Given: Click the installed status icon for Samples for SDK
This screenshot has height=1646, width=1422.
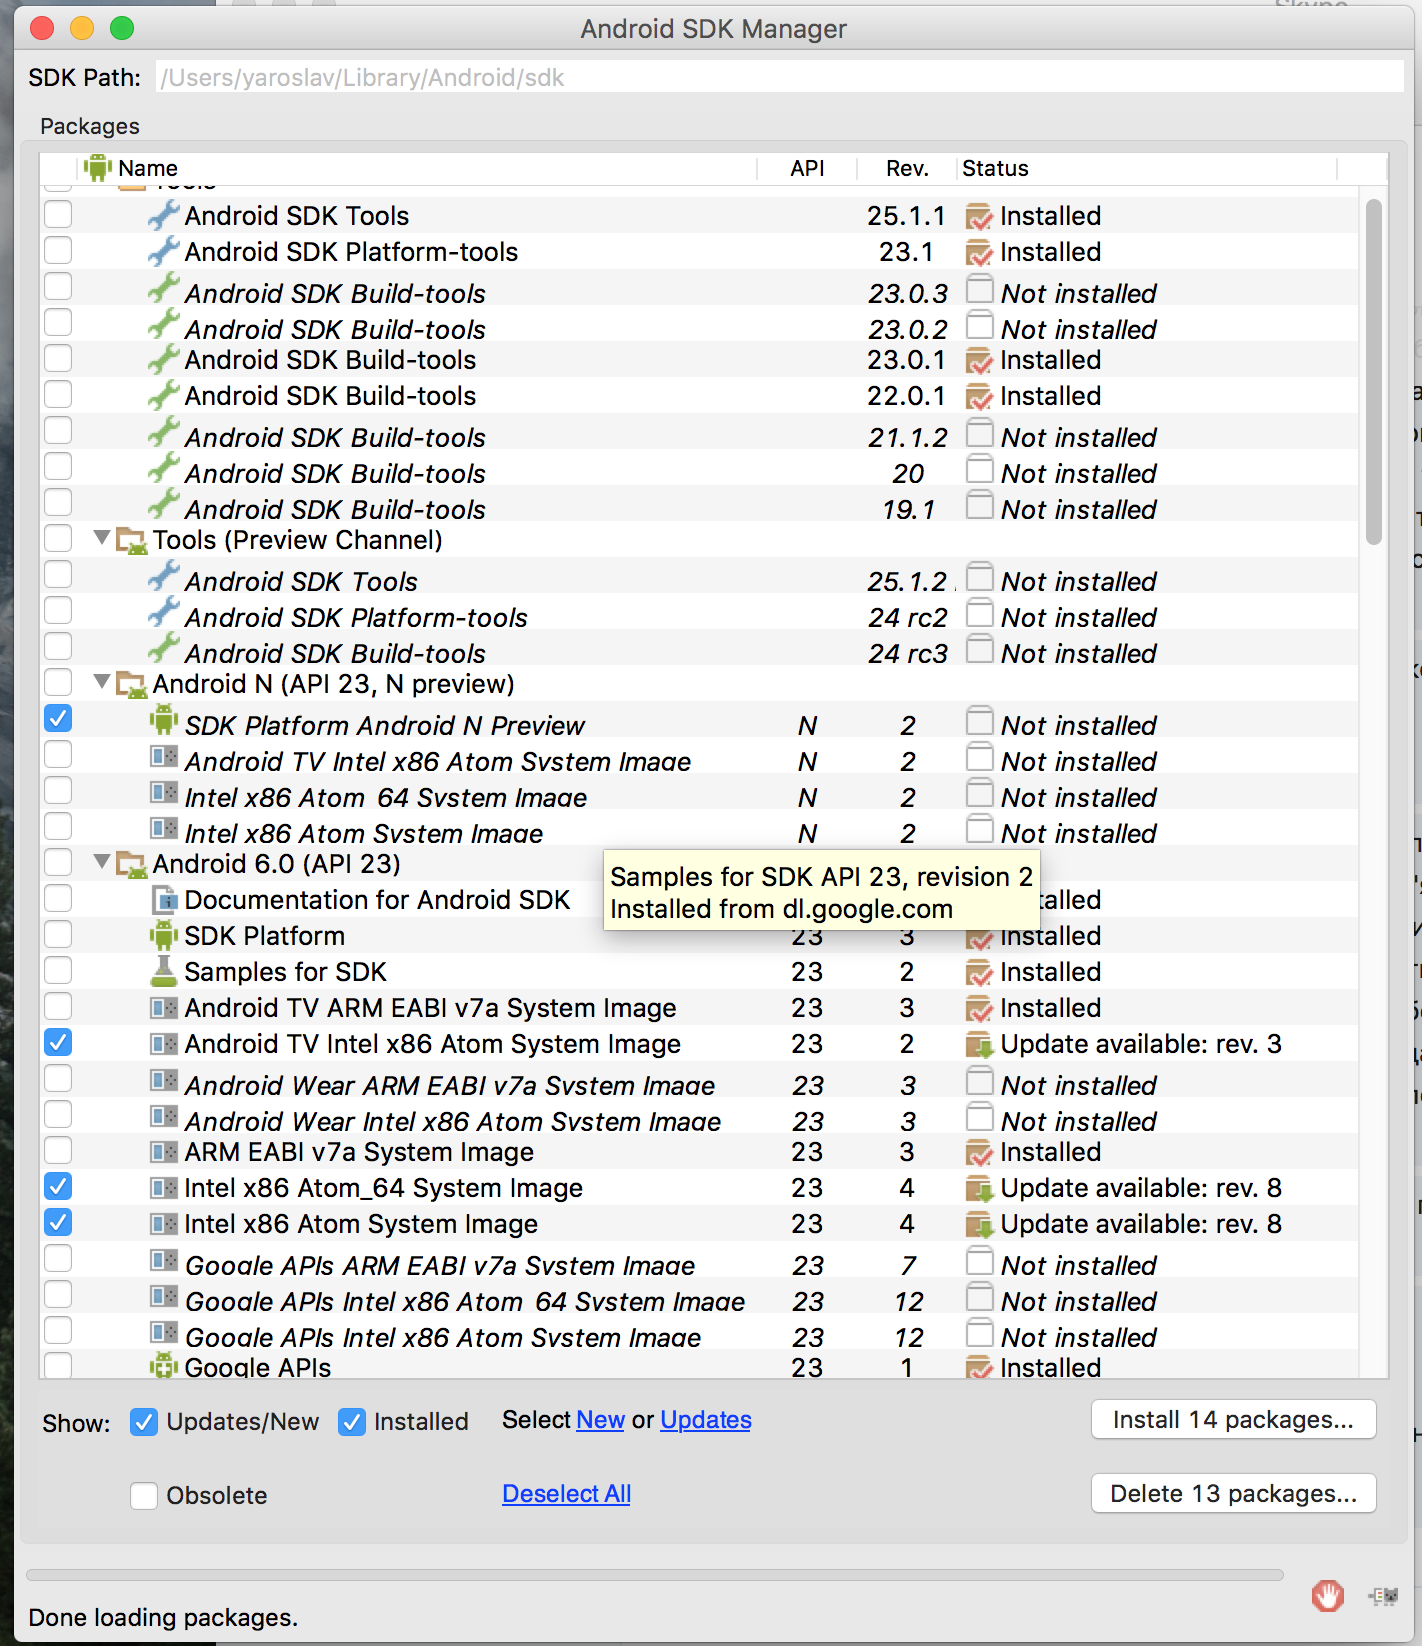Looking at the screenshot, I should pos(979,972).
